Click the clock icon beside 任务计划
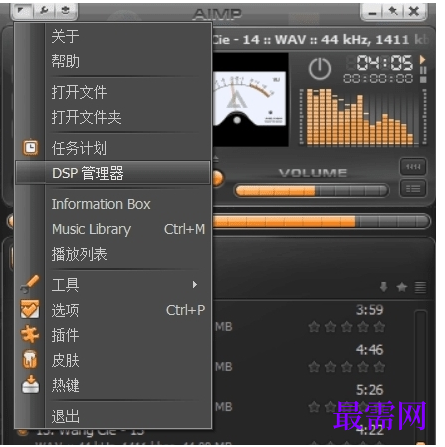 point(30,147)
